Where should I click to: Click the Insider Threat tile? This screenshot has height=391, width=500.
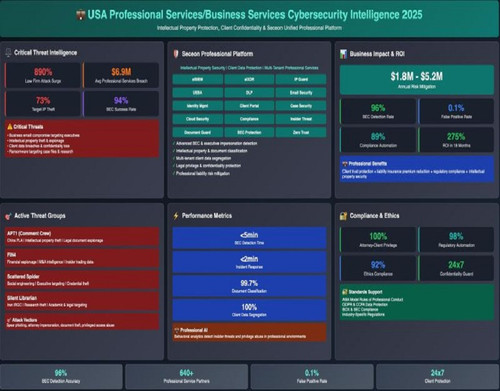tap(301, 119)
